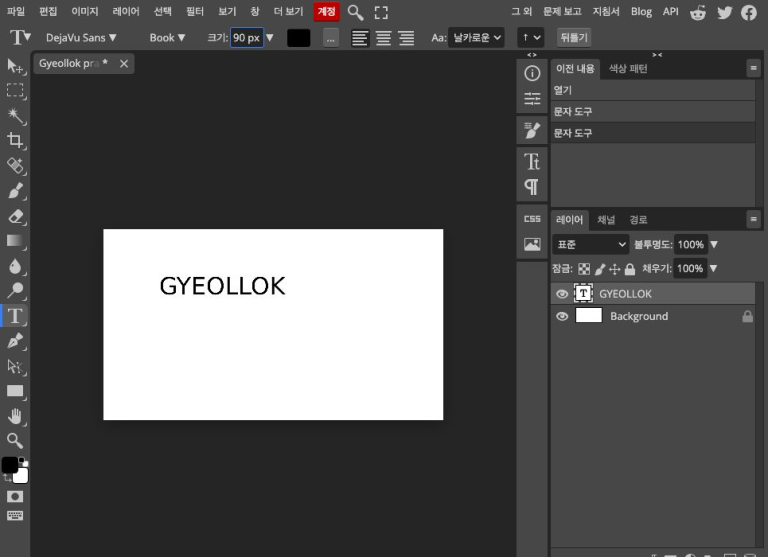Select the Pen tool
Viewport: 768px width, 557px height.
pyautogui.click(x=15, y=341)
